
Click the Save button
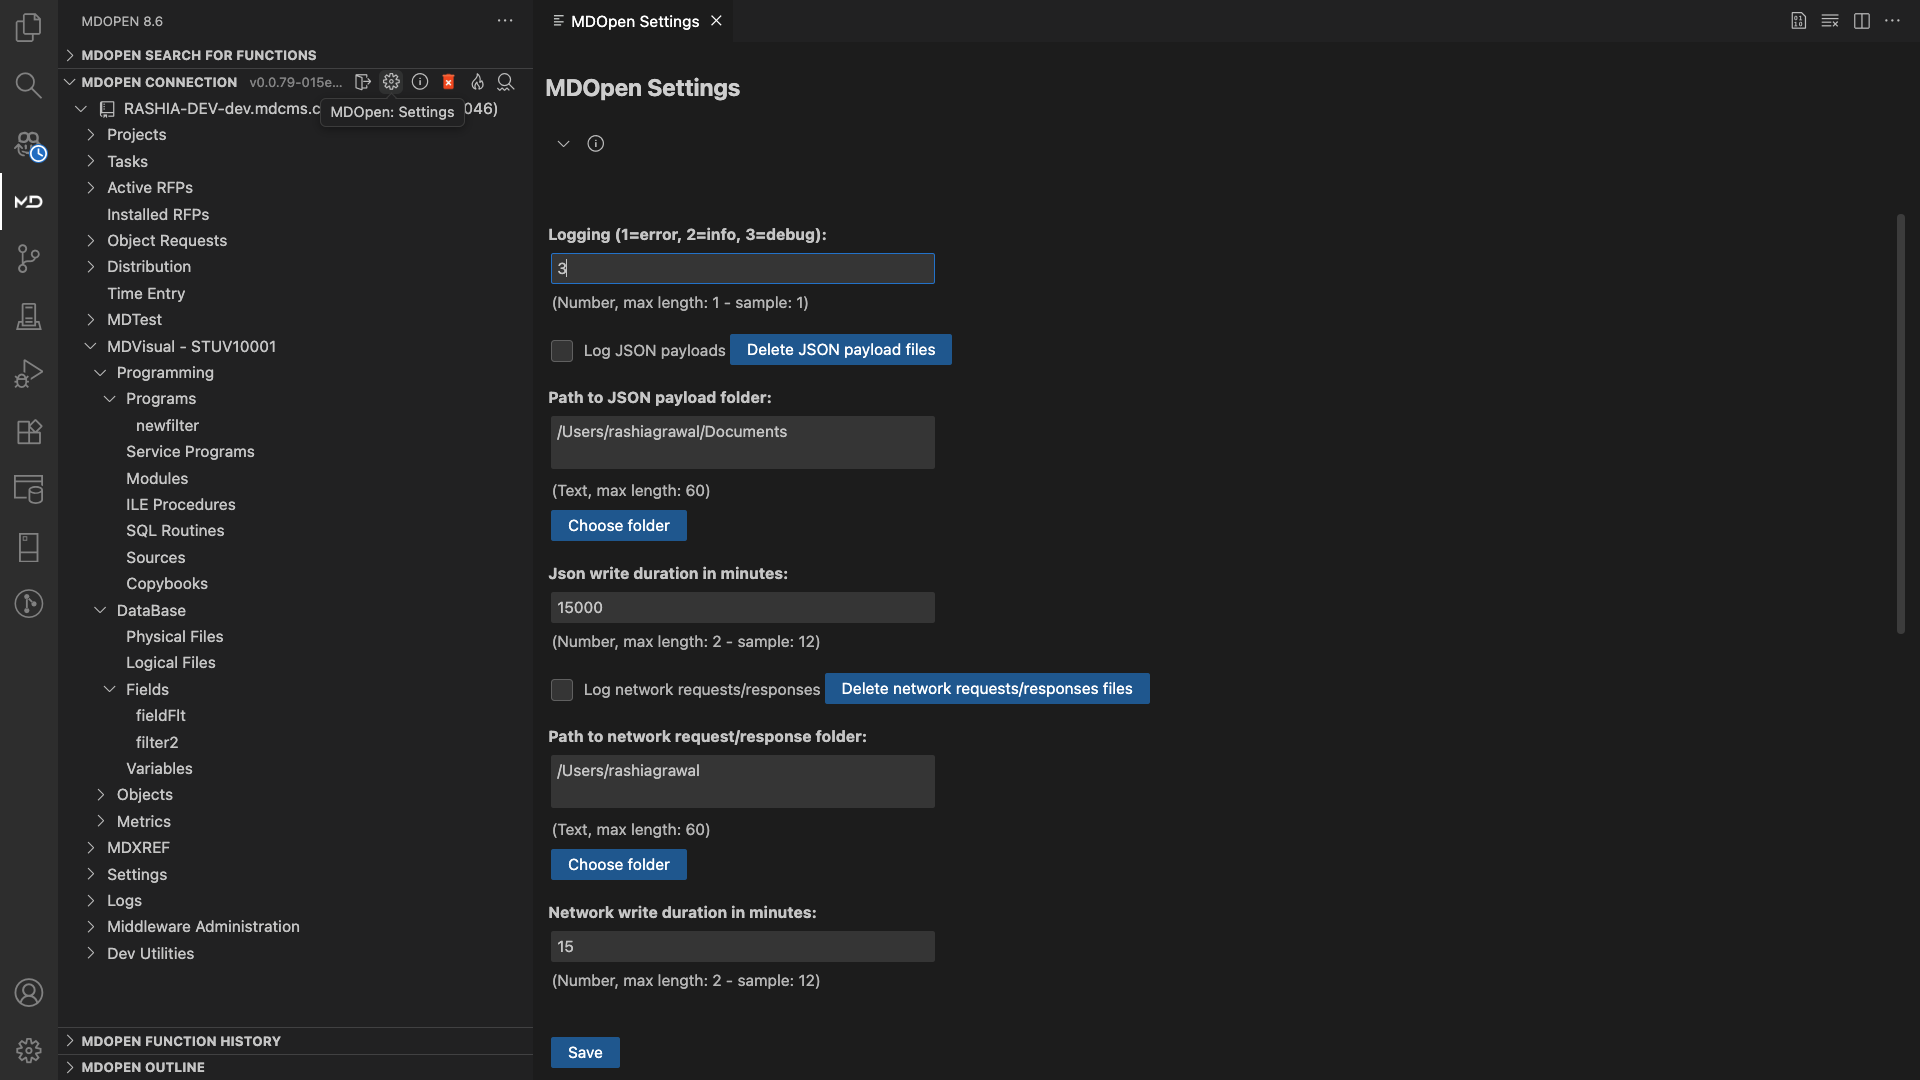point(585,1052)
